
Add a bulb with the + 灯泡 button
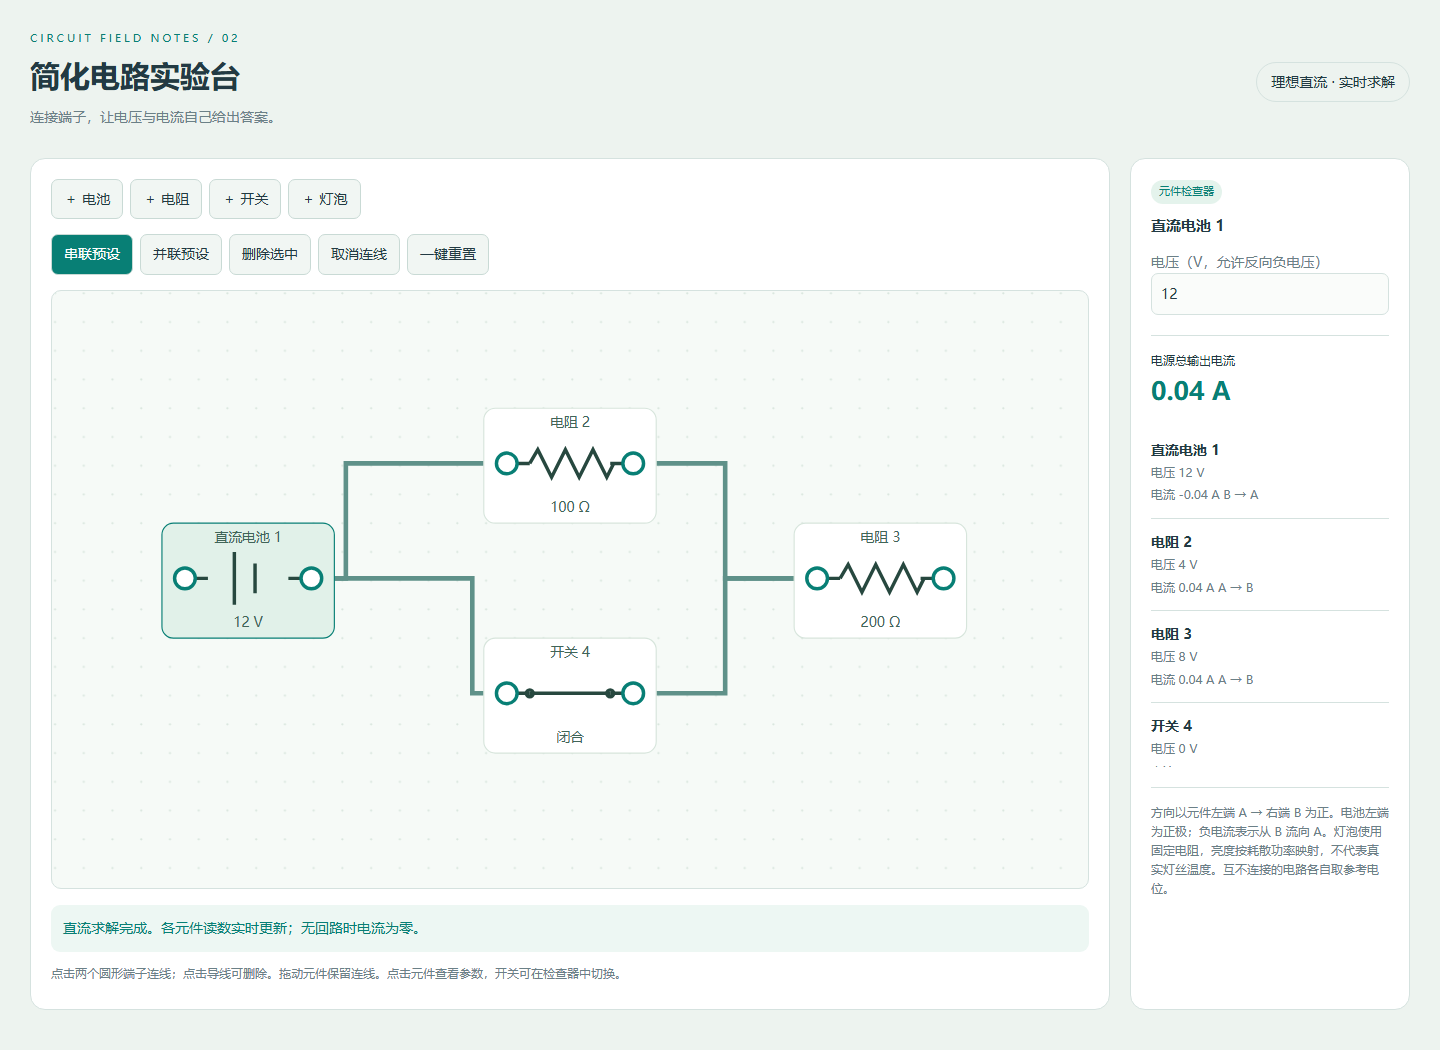324,199
